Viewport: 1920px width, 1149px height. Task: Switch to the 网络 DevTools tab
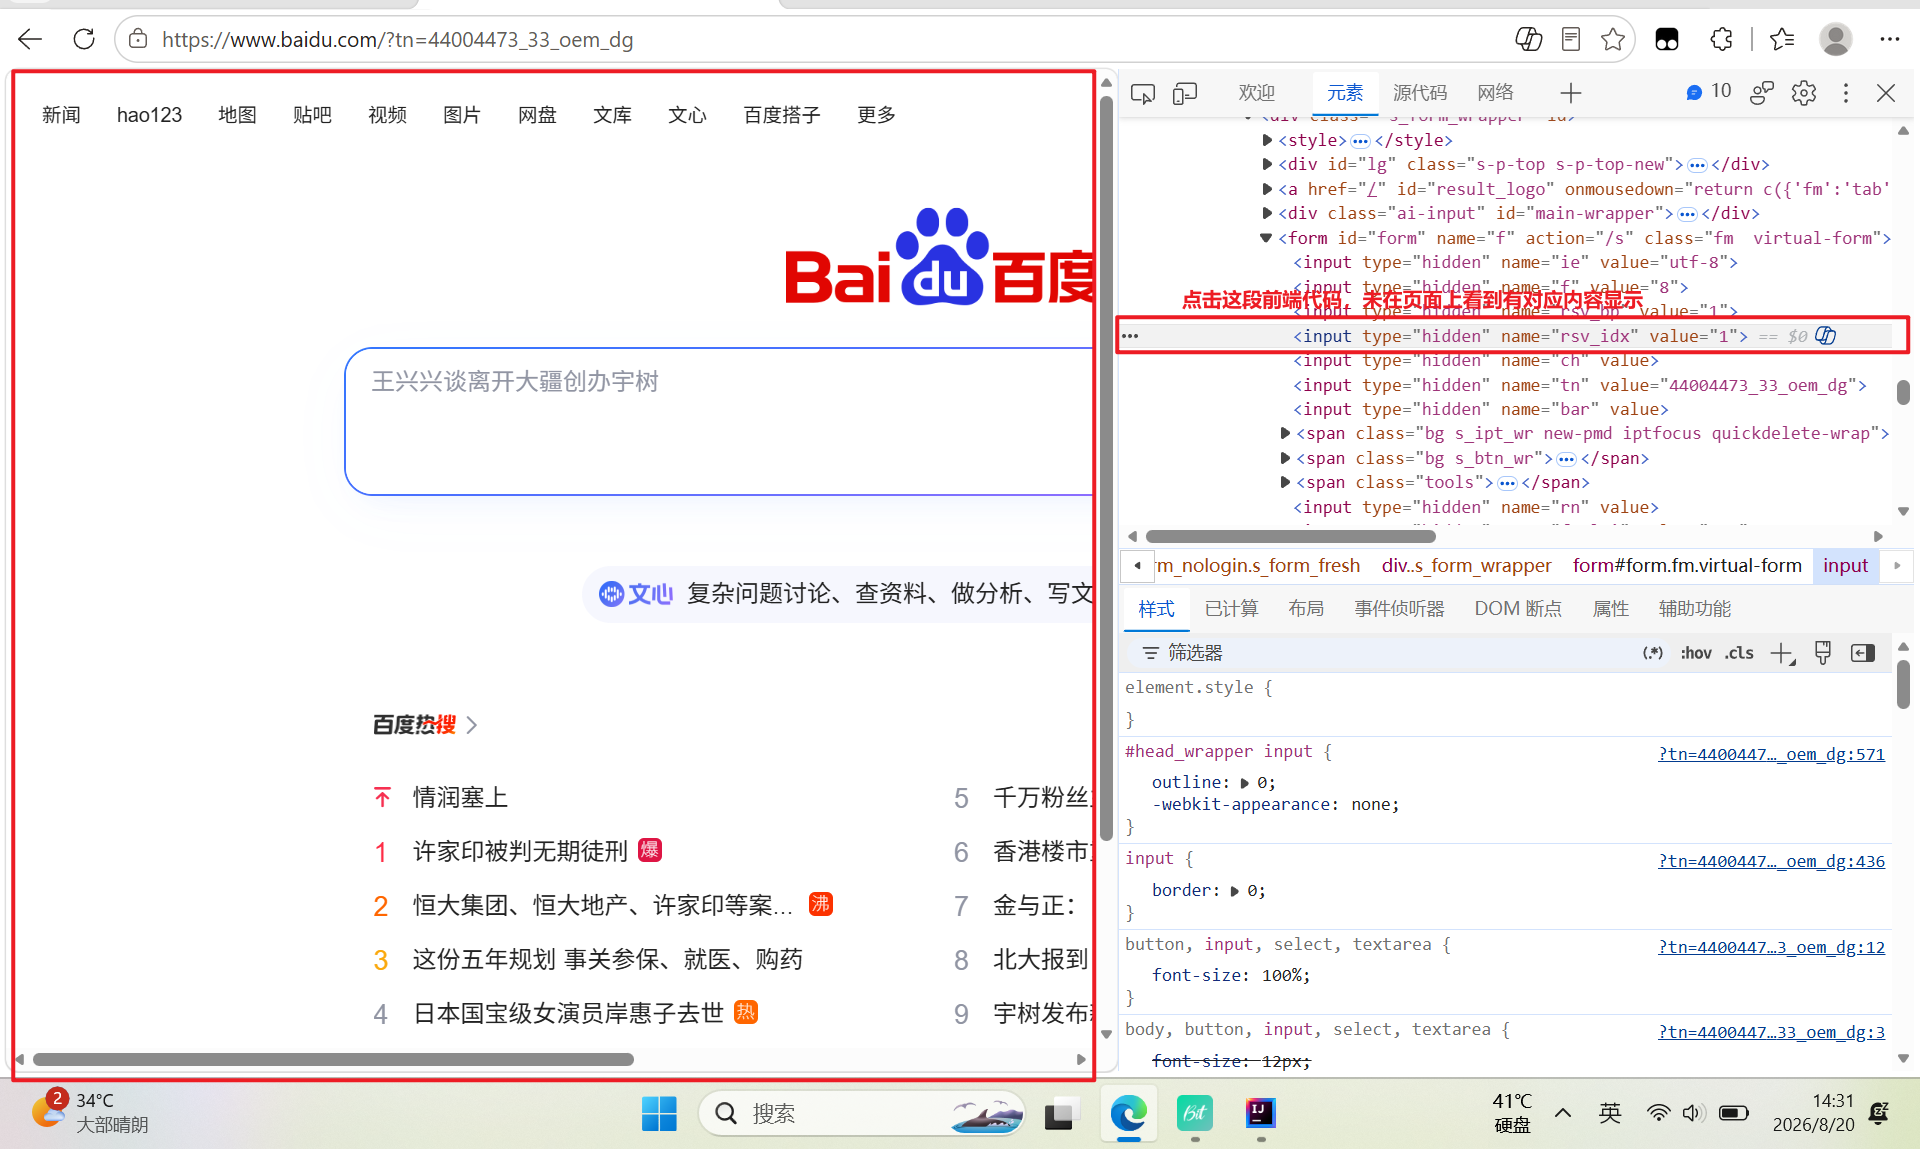1496,93
